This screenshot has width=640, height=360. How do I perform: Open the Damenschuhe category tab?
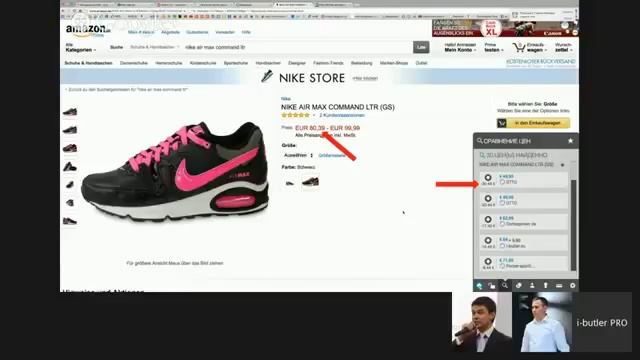(x=133, y=63)
